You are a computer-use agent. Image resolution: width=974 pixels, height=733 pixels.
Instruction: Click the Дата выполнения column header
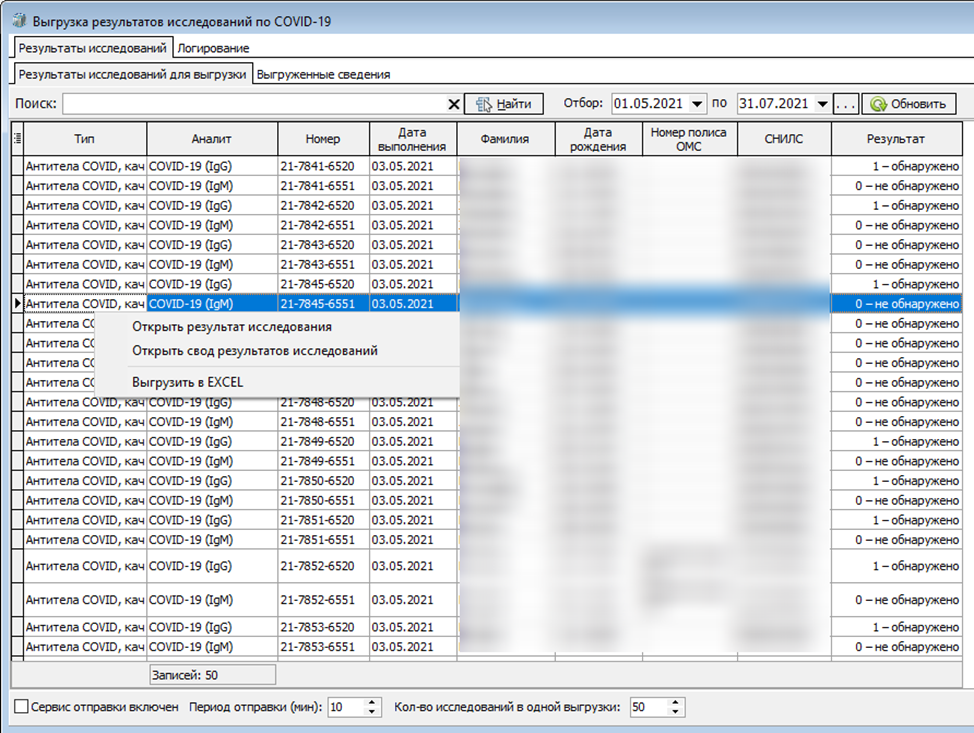tap(413, 139)
